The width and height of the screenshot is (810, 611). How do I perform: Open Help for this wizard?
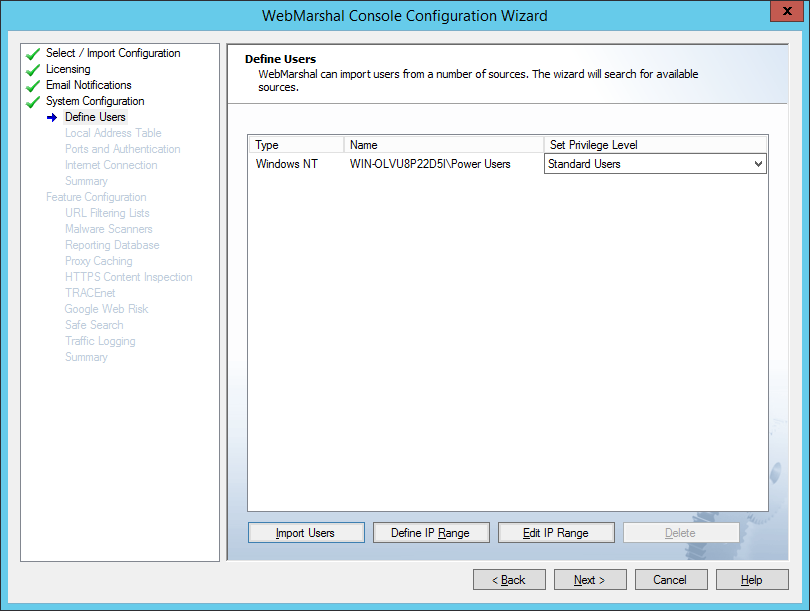tap(751, 580)
